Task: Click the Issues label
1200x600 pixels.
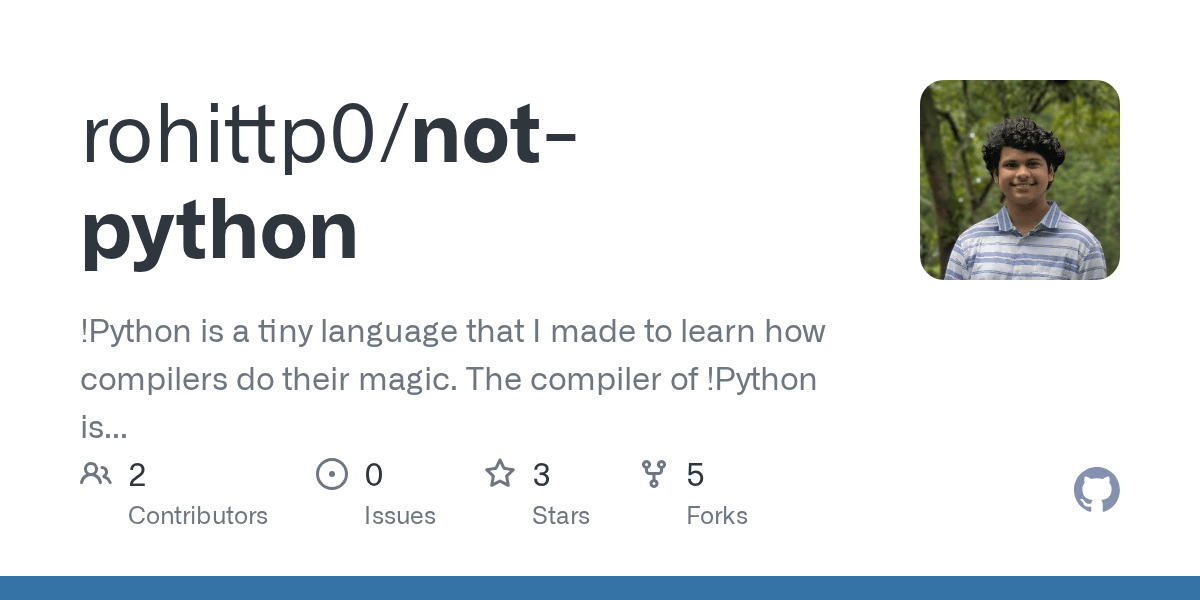Action: pos(400,516)
